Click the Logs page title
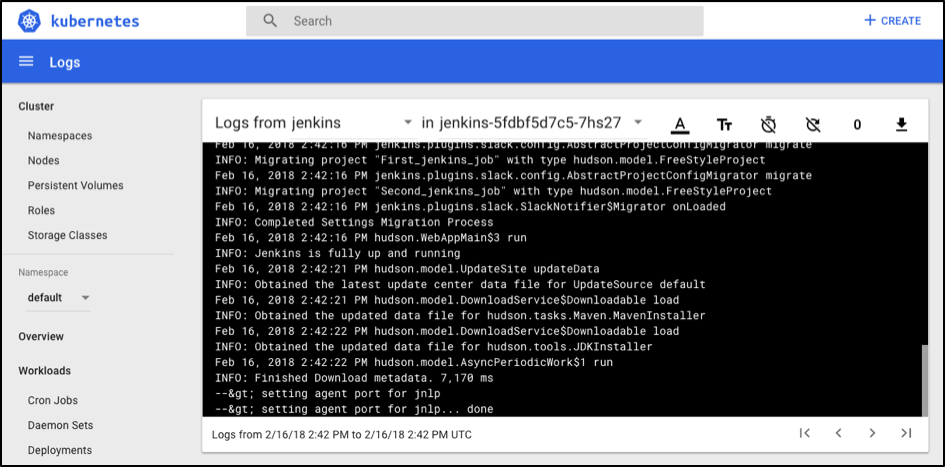This screenshot has height=467, width=945. point(64,63)
